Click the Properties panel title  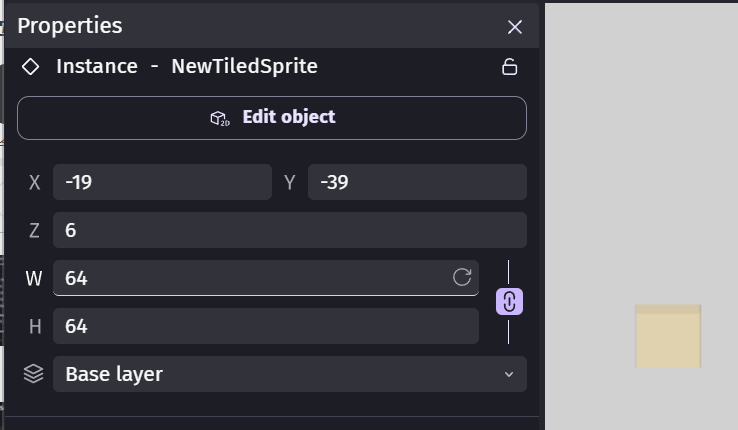coord(70,26)
